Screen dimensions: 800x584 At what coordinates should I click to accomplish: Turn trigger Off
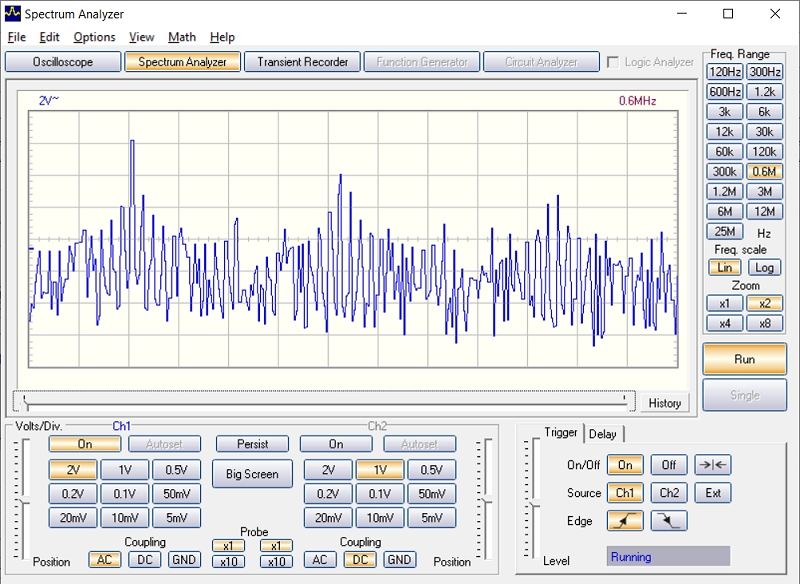point(669,465)
